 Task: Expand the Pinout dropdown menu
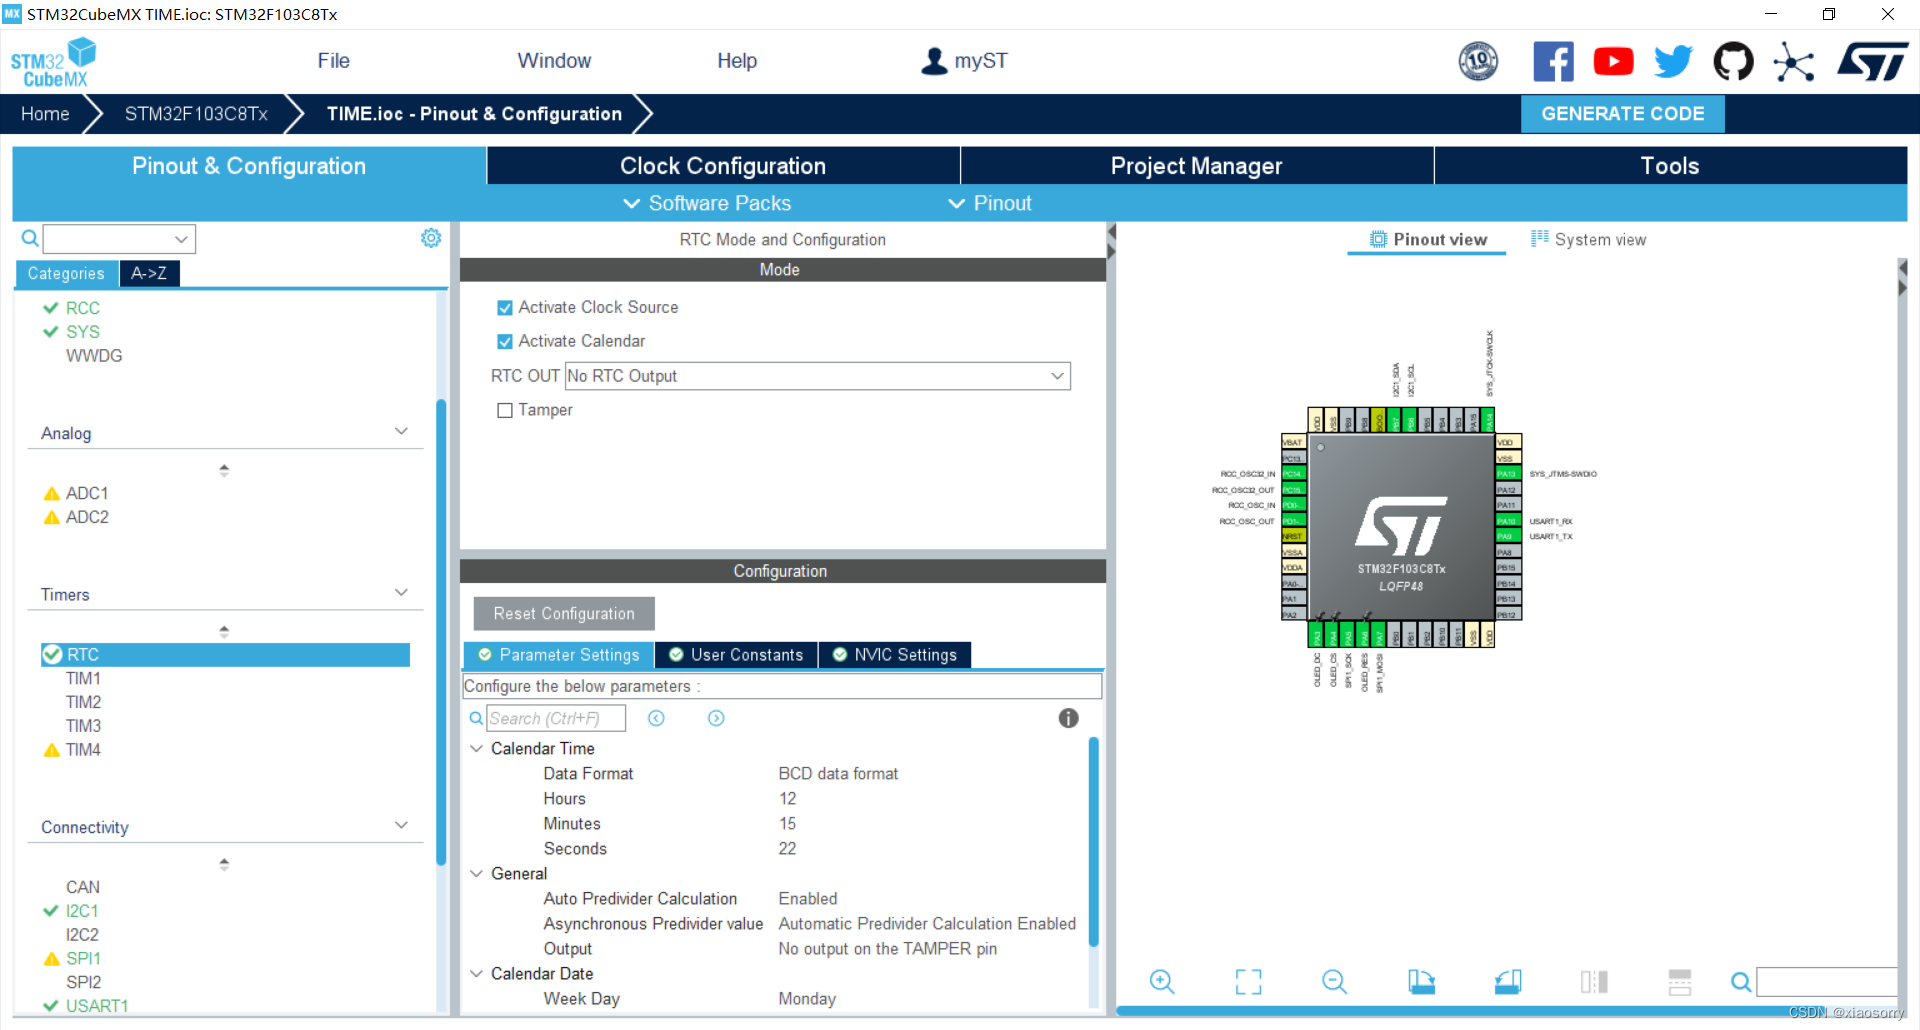(989, 203)
